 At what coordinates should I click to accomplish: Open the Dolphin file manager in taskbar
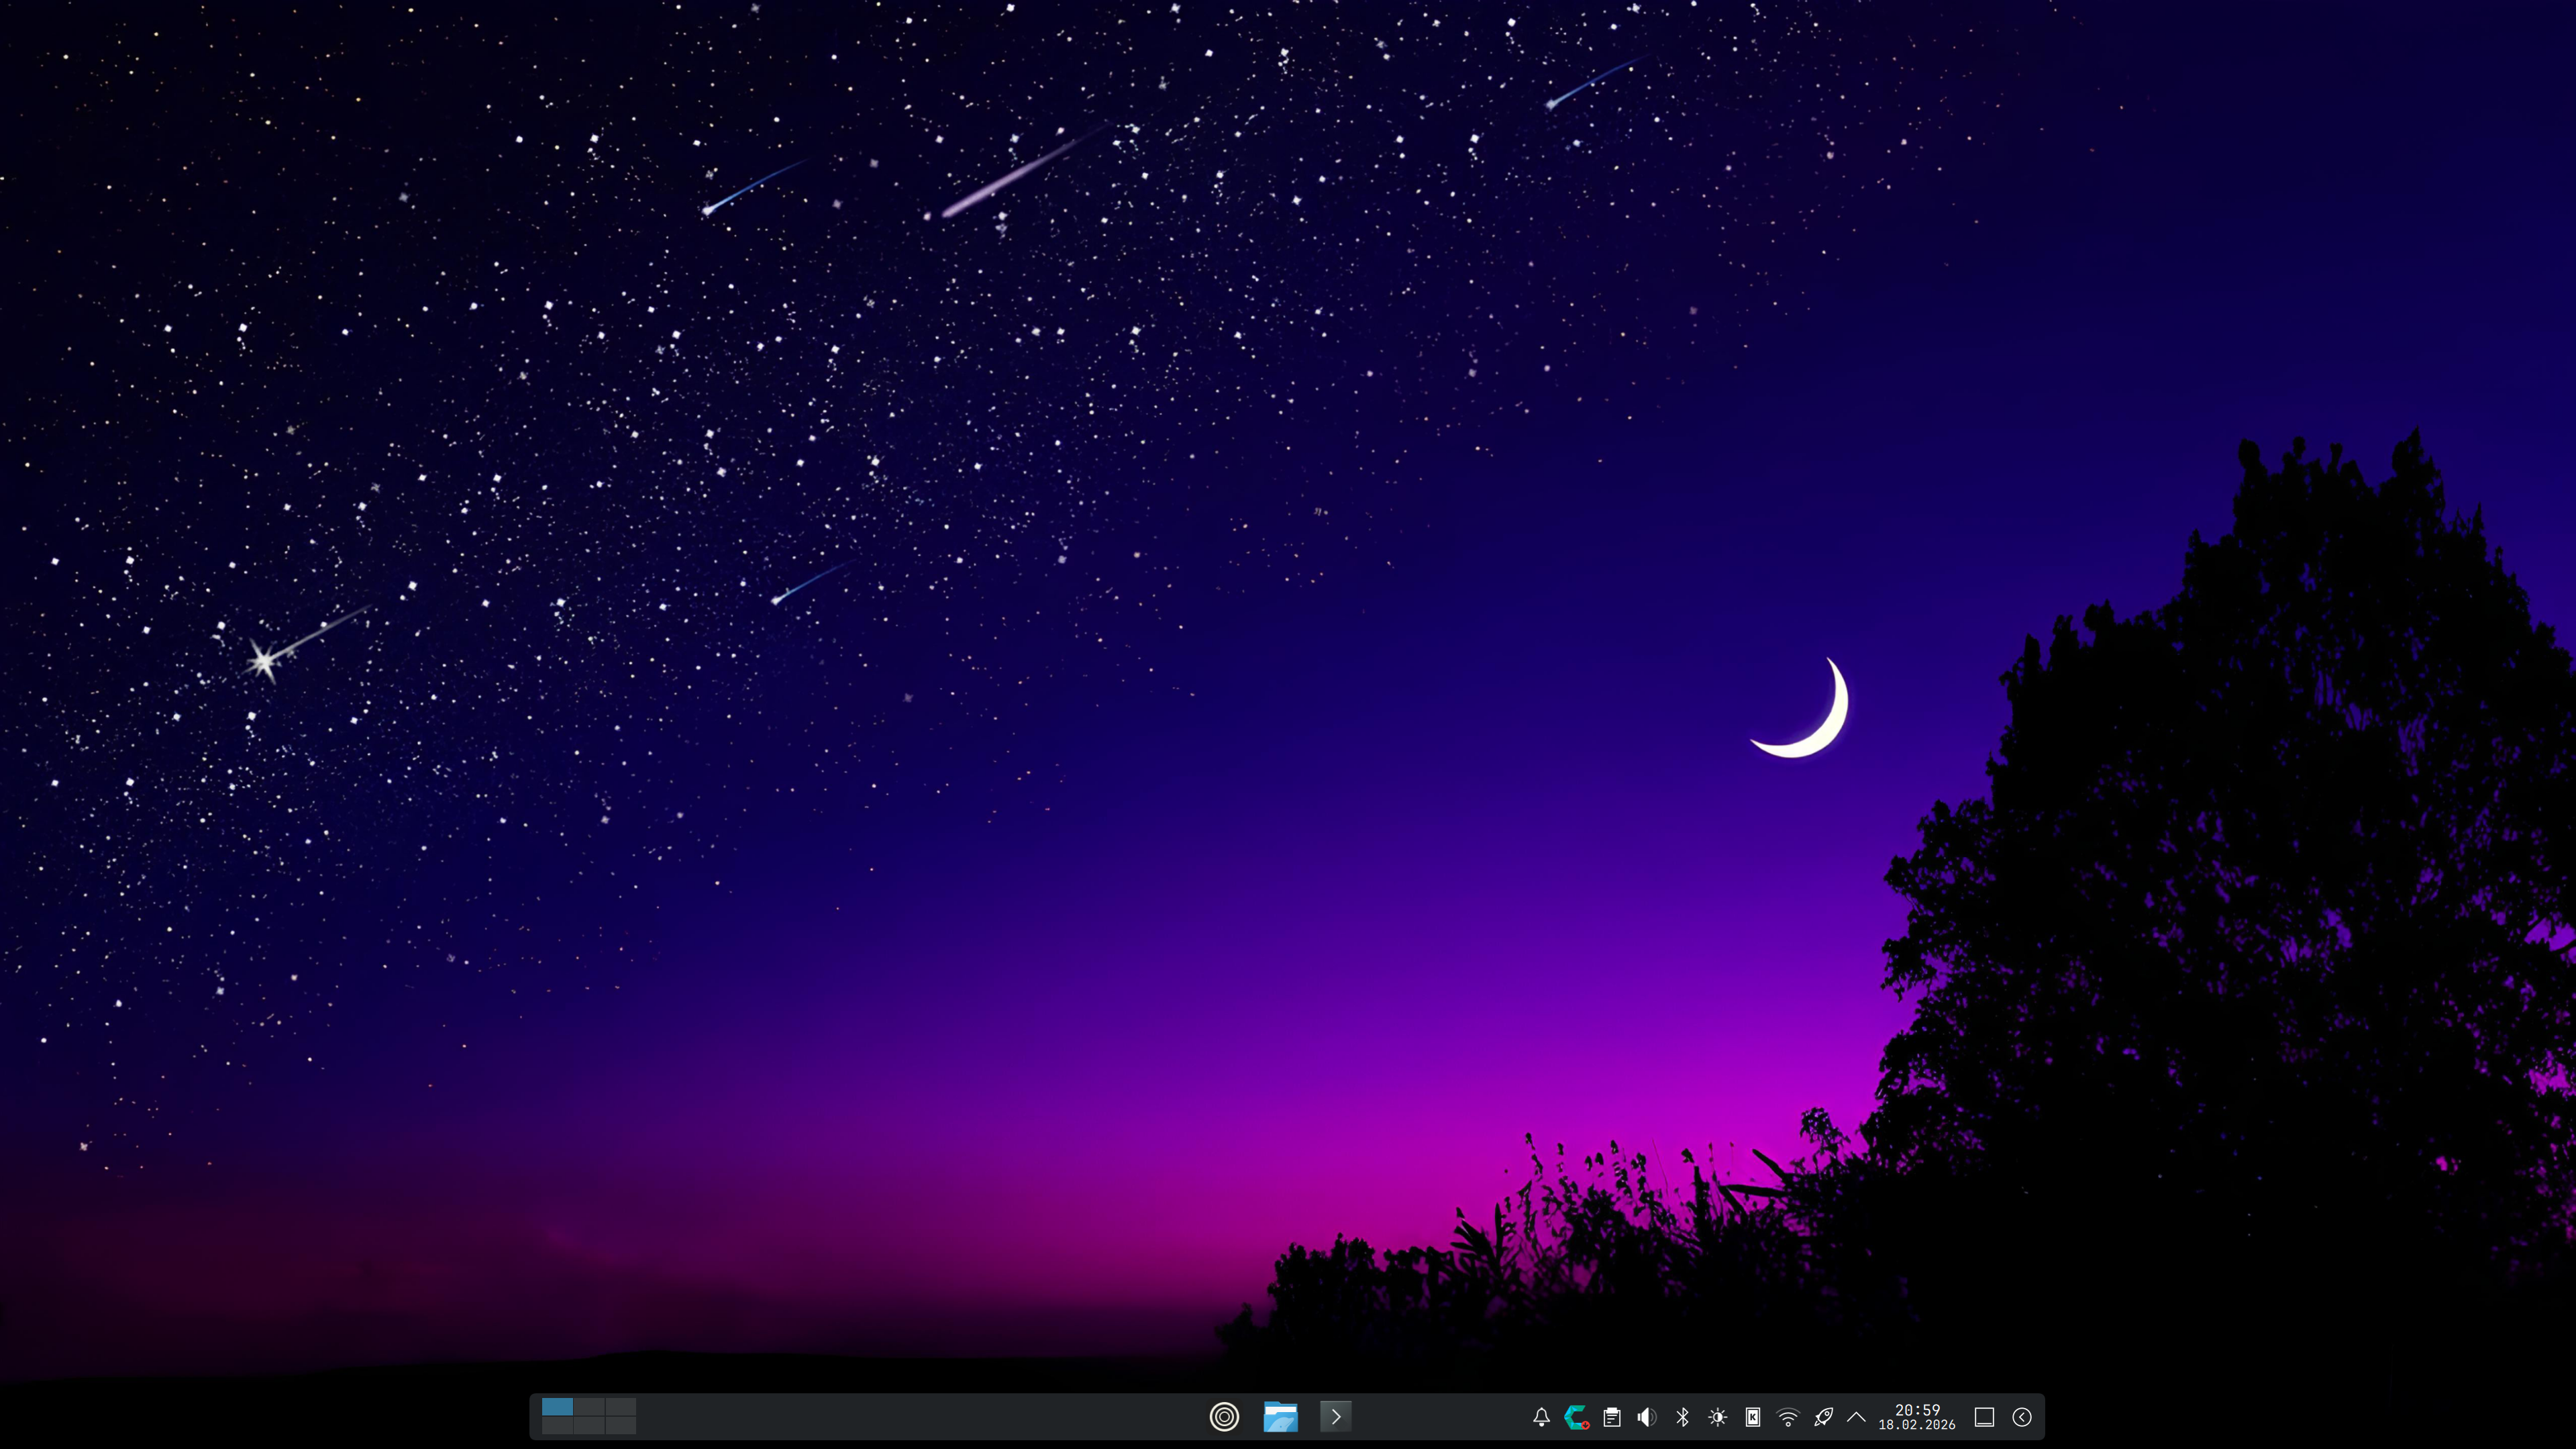coord(1280,1417)
